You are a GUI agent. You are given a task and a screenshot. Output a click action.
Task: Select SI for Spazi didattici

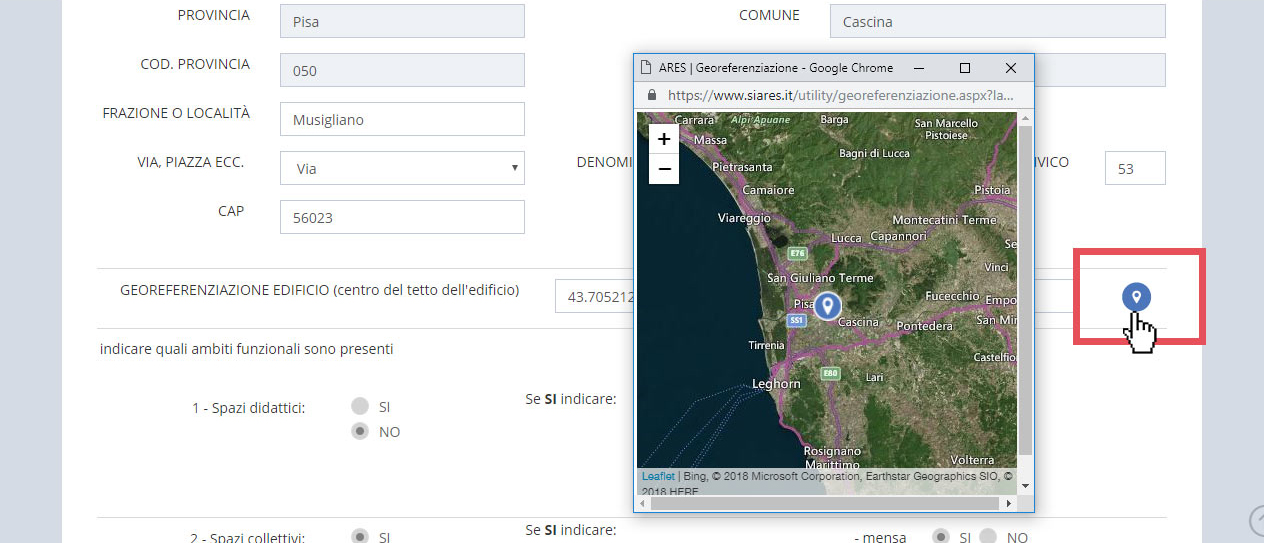tap(360, 406)
